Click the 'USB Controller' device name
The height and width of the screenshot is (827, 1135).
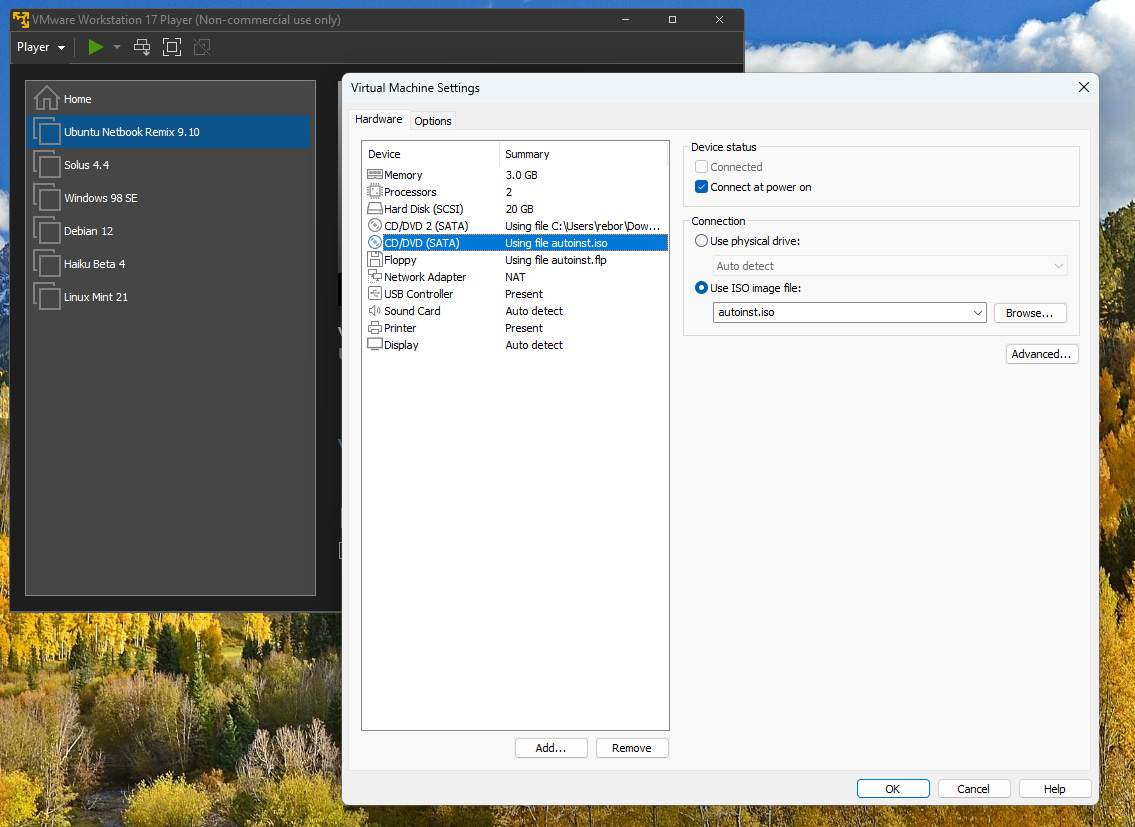(x=418, y=294)
